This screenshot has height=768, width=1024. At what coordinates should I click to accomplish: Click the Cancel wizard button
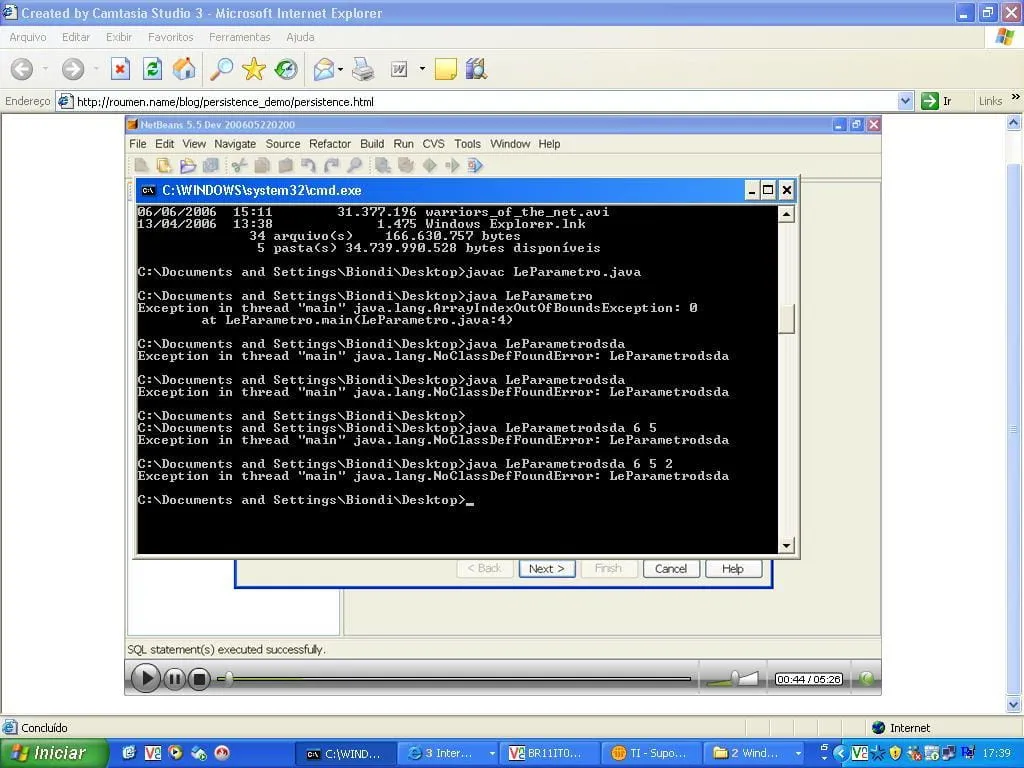tap(671, 569)
